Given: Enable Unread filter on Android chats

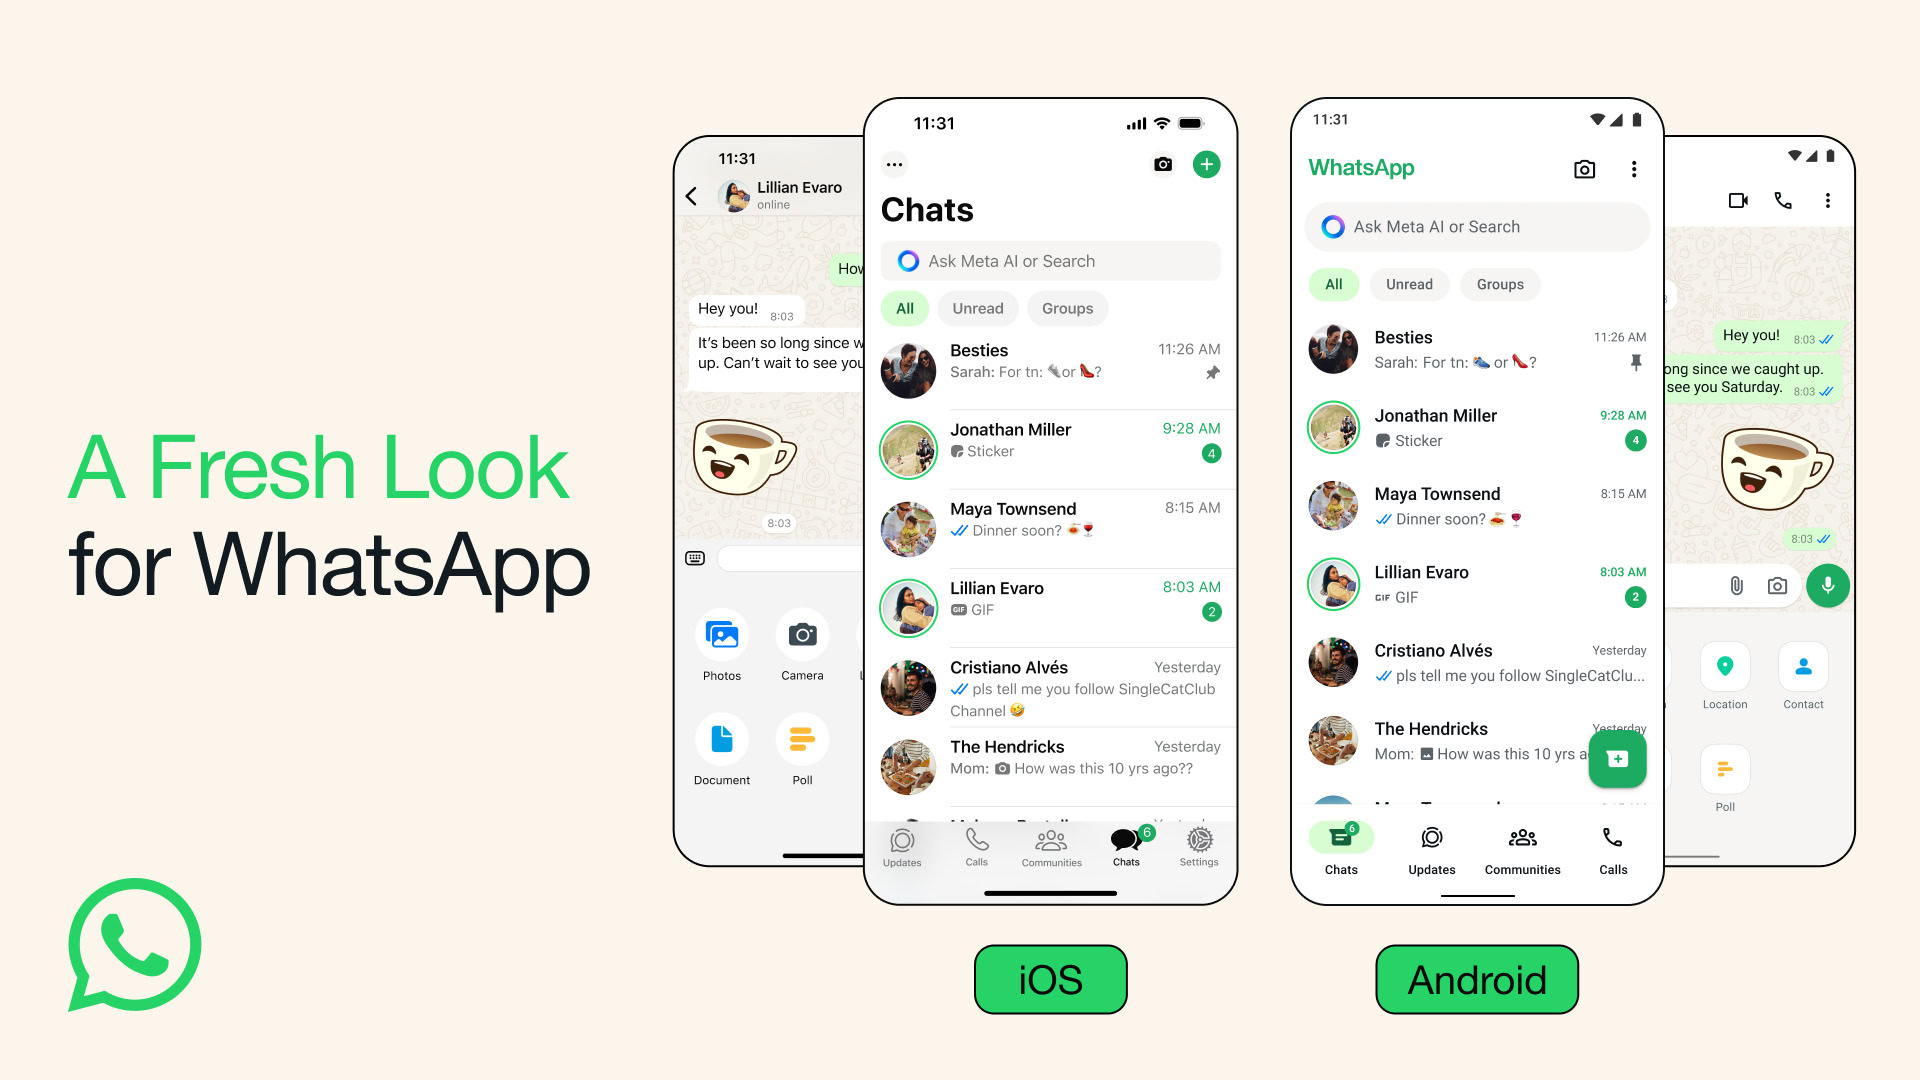Looking at the screenshot, I should (1410, 282).
